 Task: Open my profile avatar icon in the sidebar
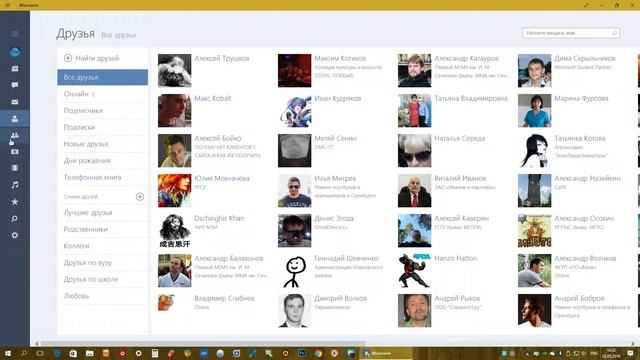[x=15, y=52]
